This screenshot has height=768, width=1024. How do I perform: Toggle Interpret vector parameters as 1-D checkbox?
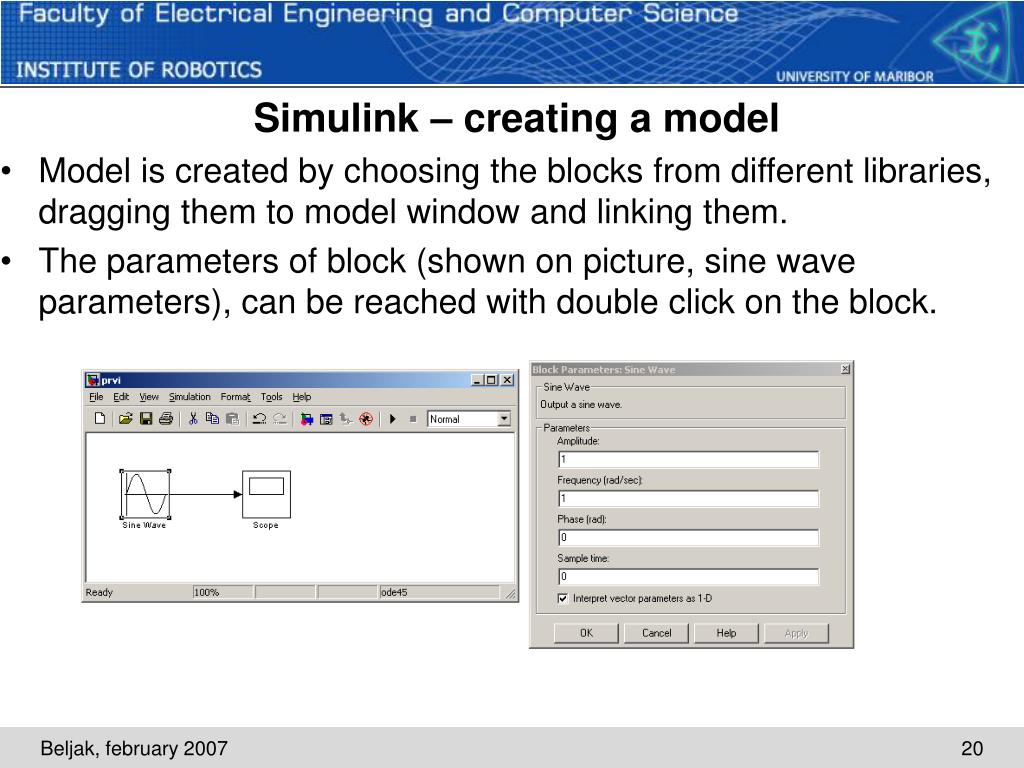(563, 598)
